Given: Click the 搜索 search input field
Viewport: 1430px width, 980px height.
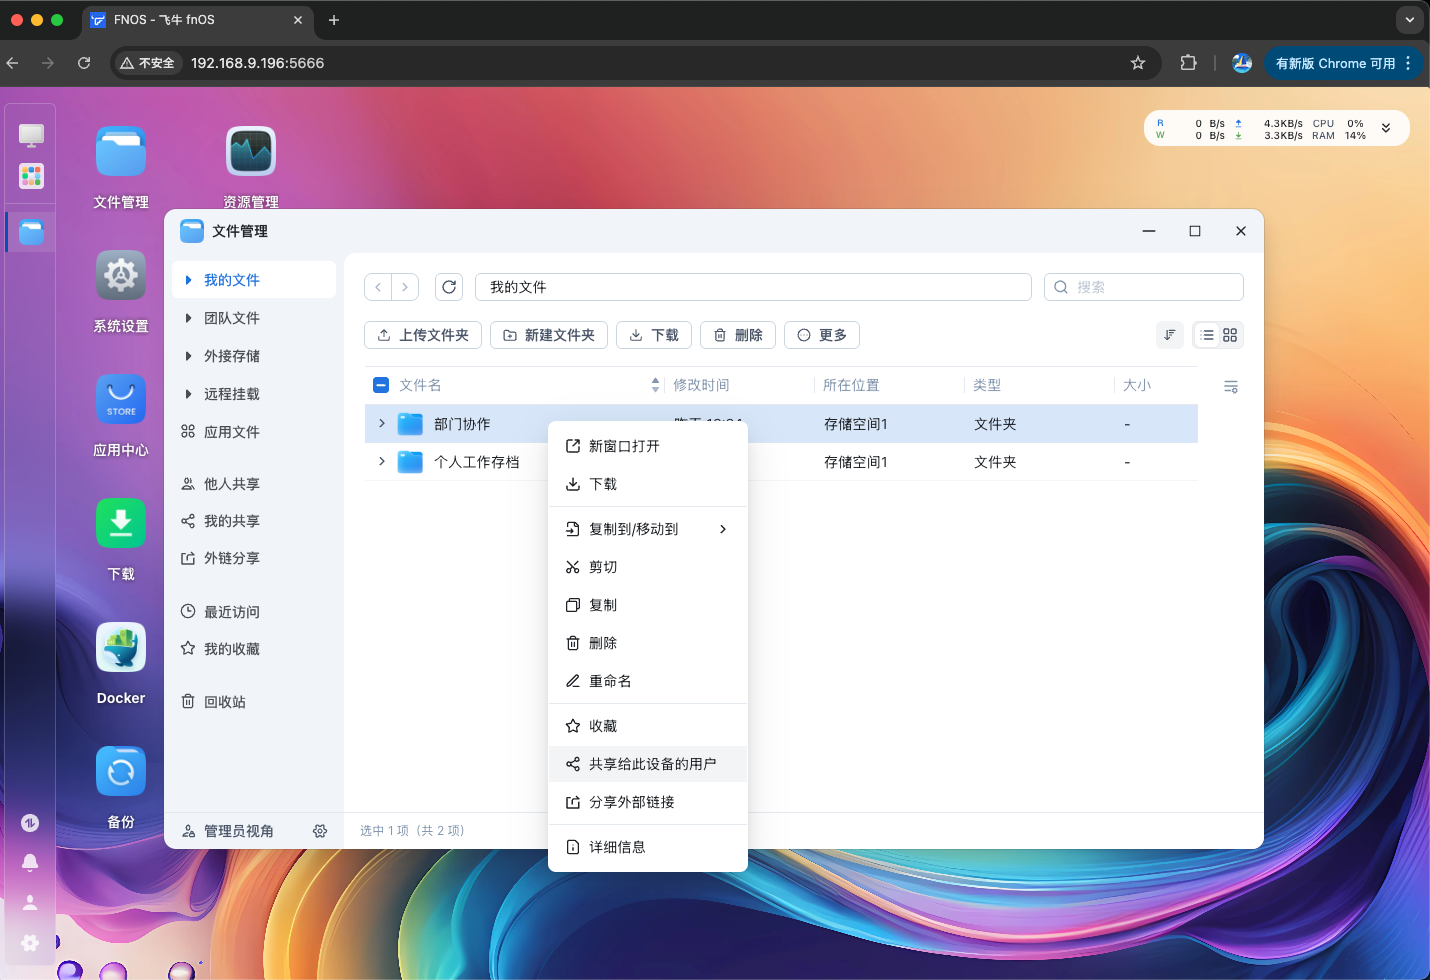Looking at the screenshot, I should click(1150, 287).
